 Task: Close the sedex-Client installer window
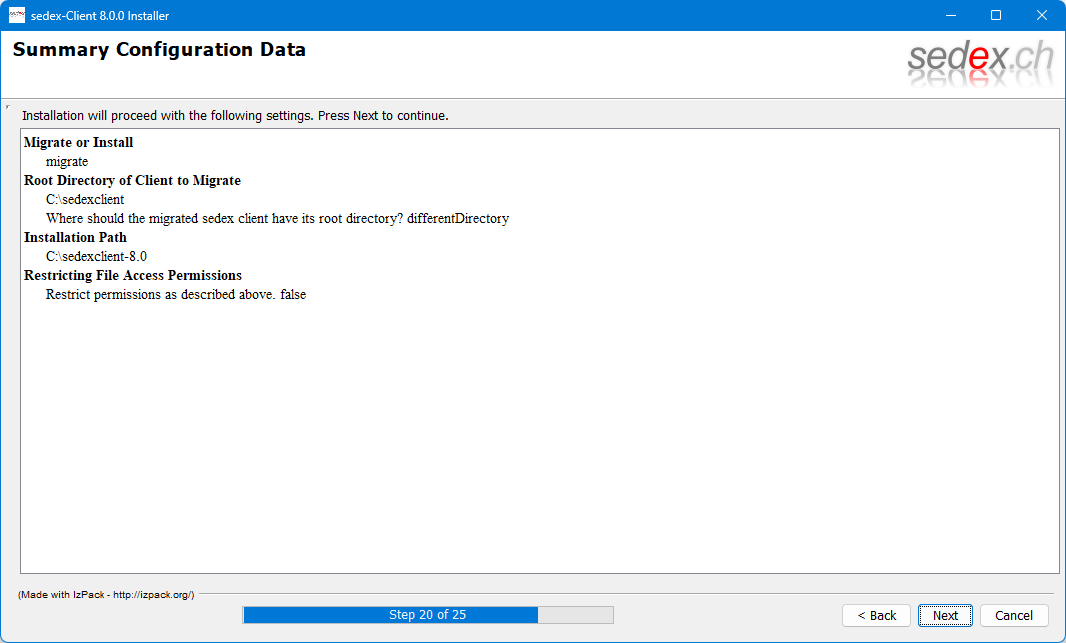(x=1042, y=15)
